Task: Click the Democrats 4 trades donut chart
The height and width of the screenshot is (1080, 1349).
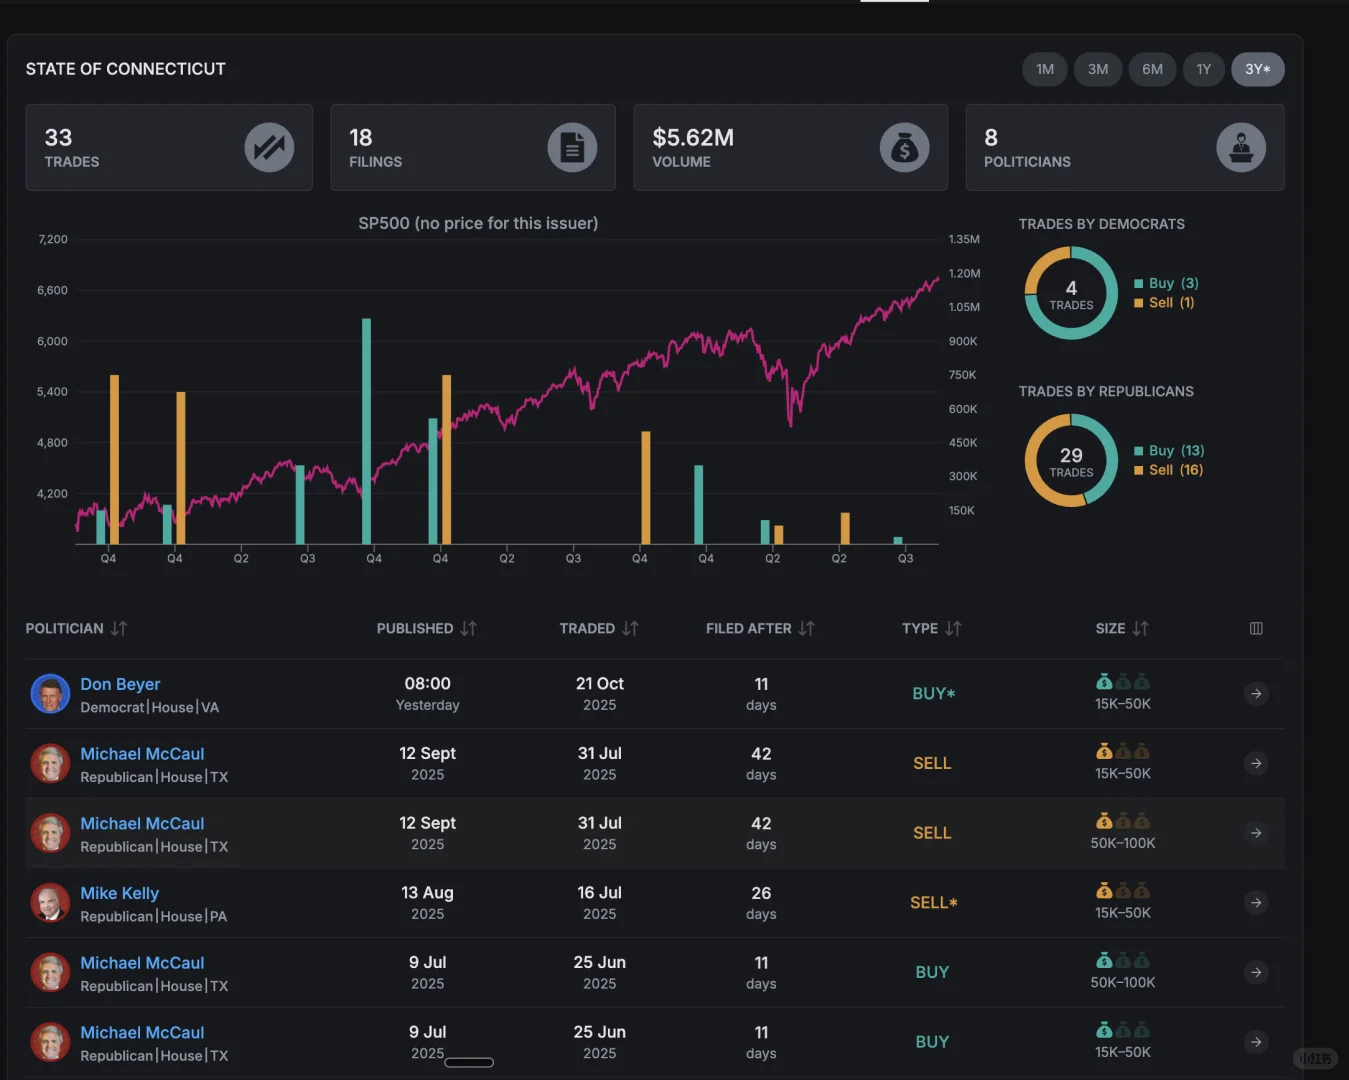Action: 1071,293
